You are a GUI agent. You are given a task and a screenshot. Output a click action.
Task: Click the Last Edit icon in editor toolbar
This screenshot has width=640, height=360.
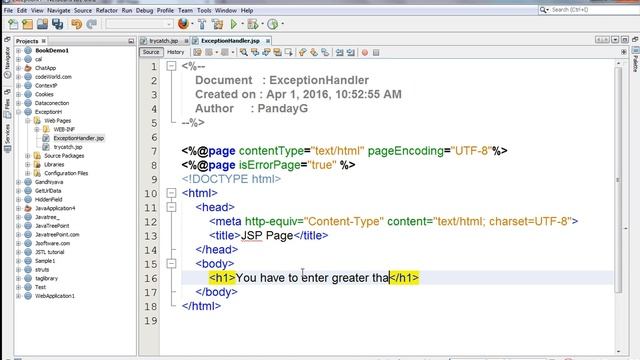click(198, 52)
